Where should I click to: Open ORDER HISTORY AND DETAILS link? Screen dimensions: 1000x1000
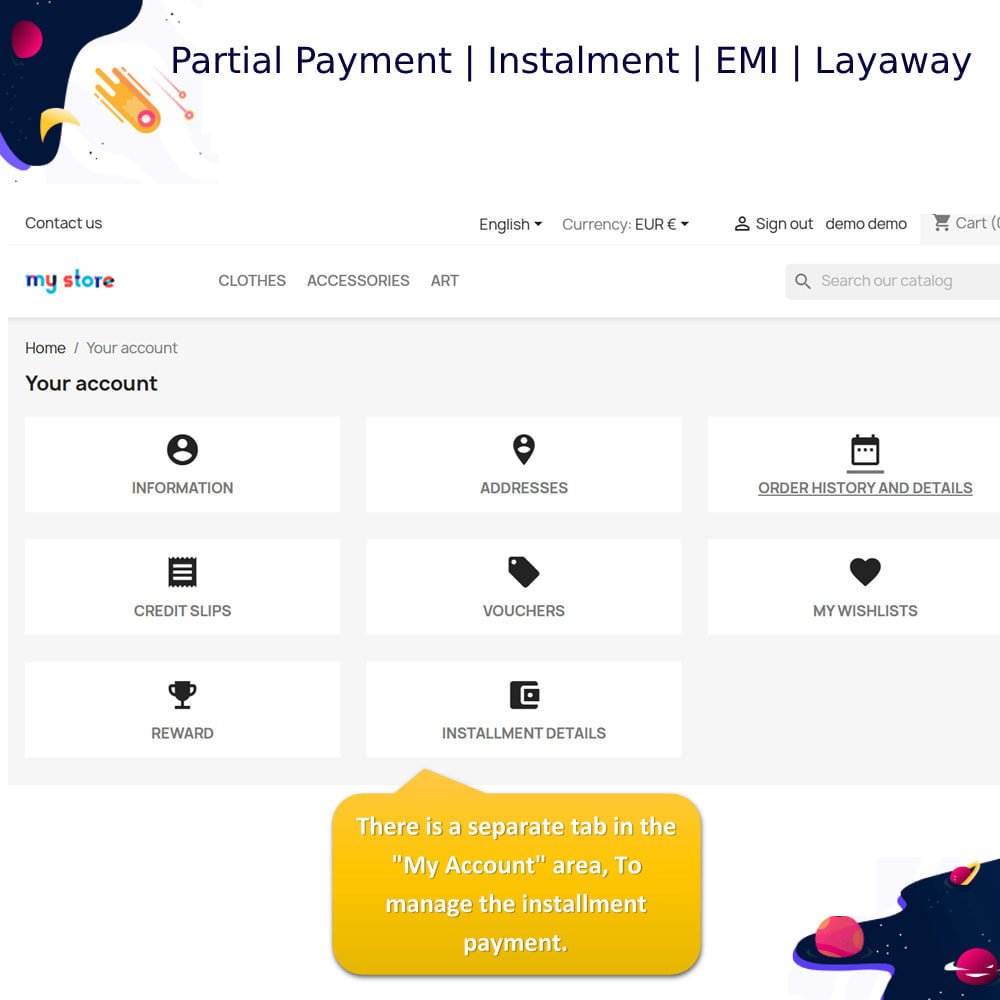coord(865,488)
